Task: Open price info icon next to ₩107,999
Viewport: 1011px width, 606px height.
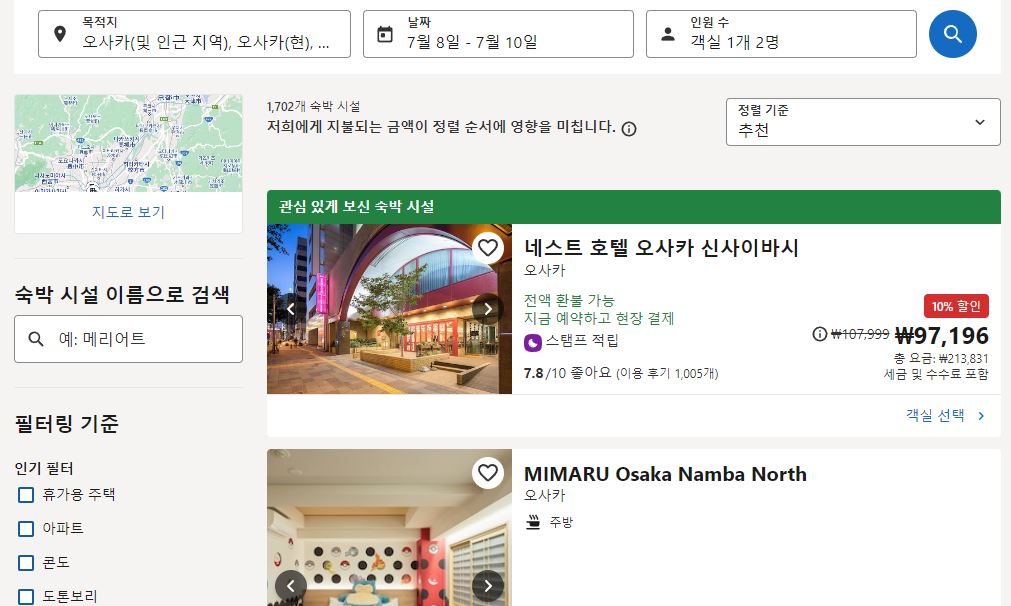Action: [x=820, y=334]
